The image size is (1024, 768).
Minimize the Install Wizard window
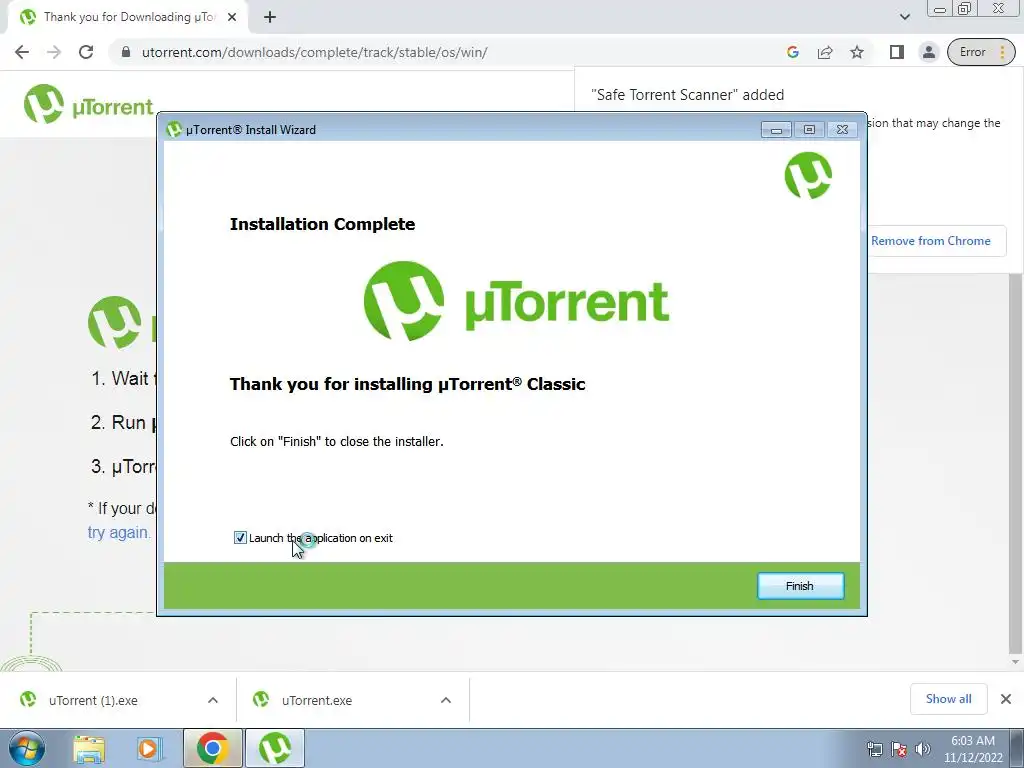point(776,129)
